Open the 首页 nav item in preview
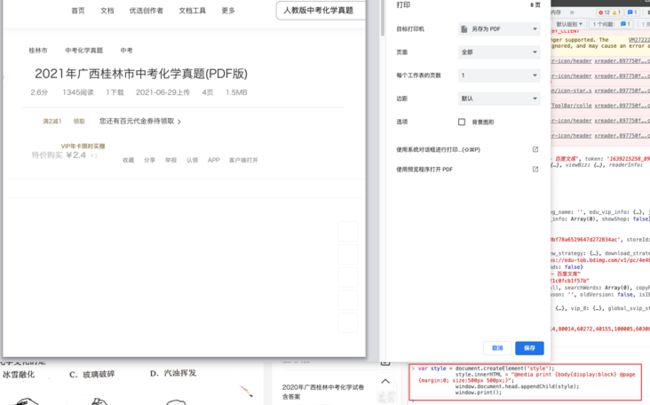 tap(78, 11)
